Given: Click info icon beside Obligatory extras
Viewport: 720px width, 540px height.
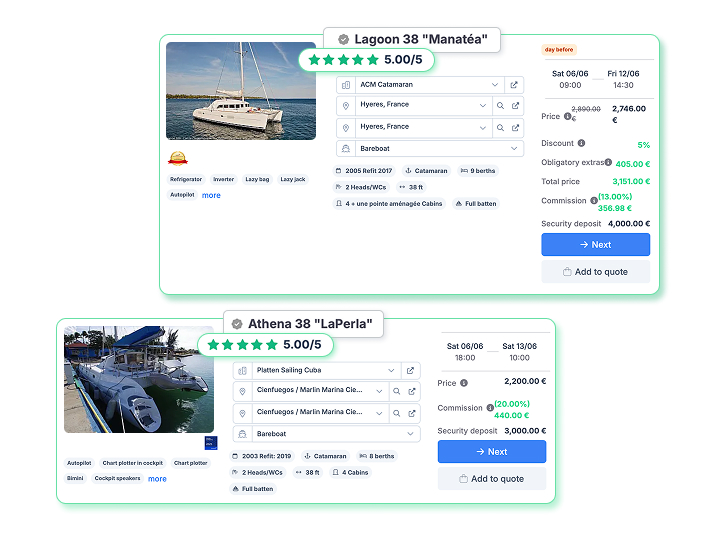Looking at the screenshot, I should (607, 162).
